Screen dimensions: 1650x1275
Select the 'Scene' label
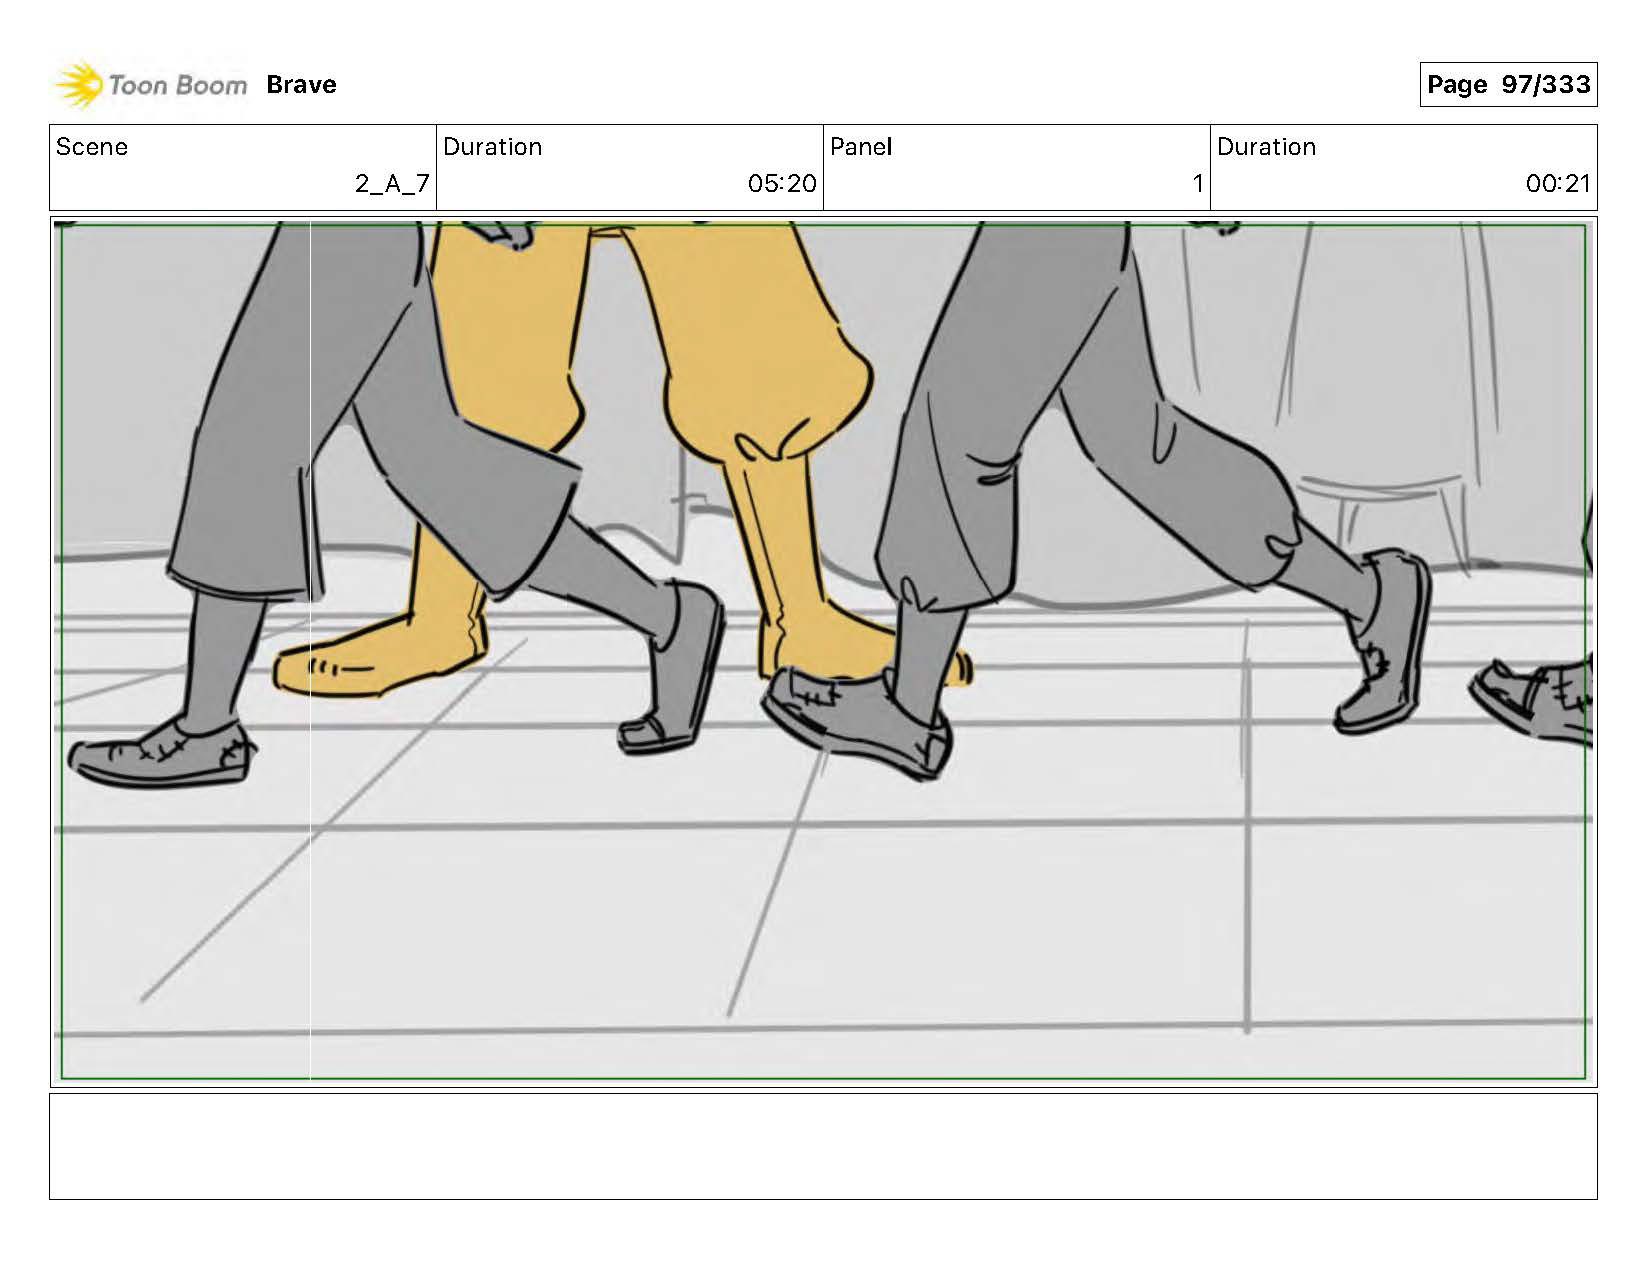92,147
